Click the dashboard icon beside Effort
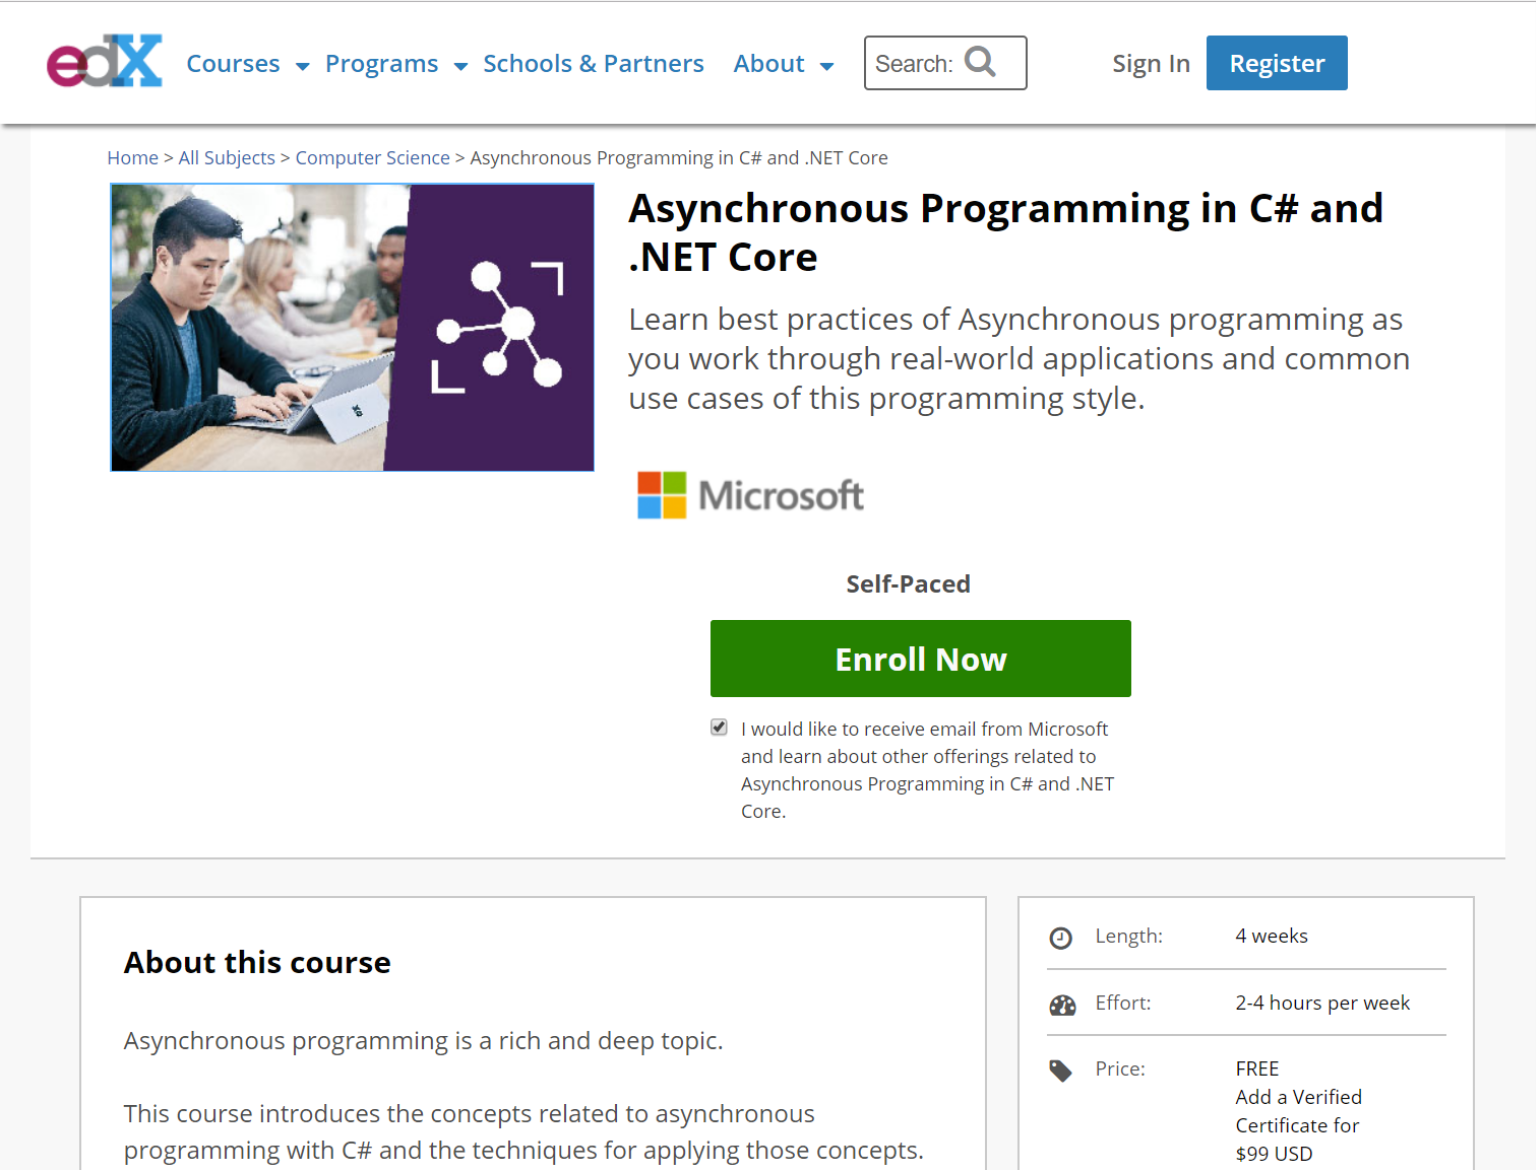This screenshot has height=1170, width=1536. (1062, 1005)
